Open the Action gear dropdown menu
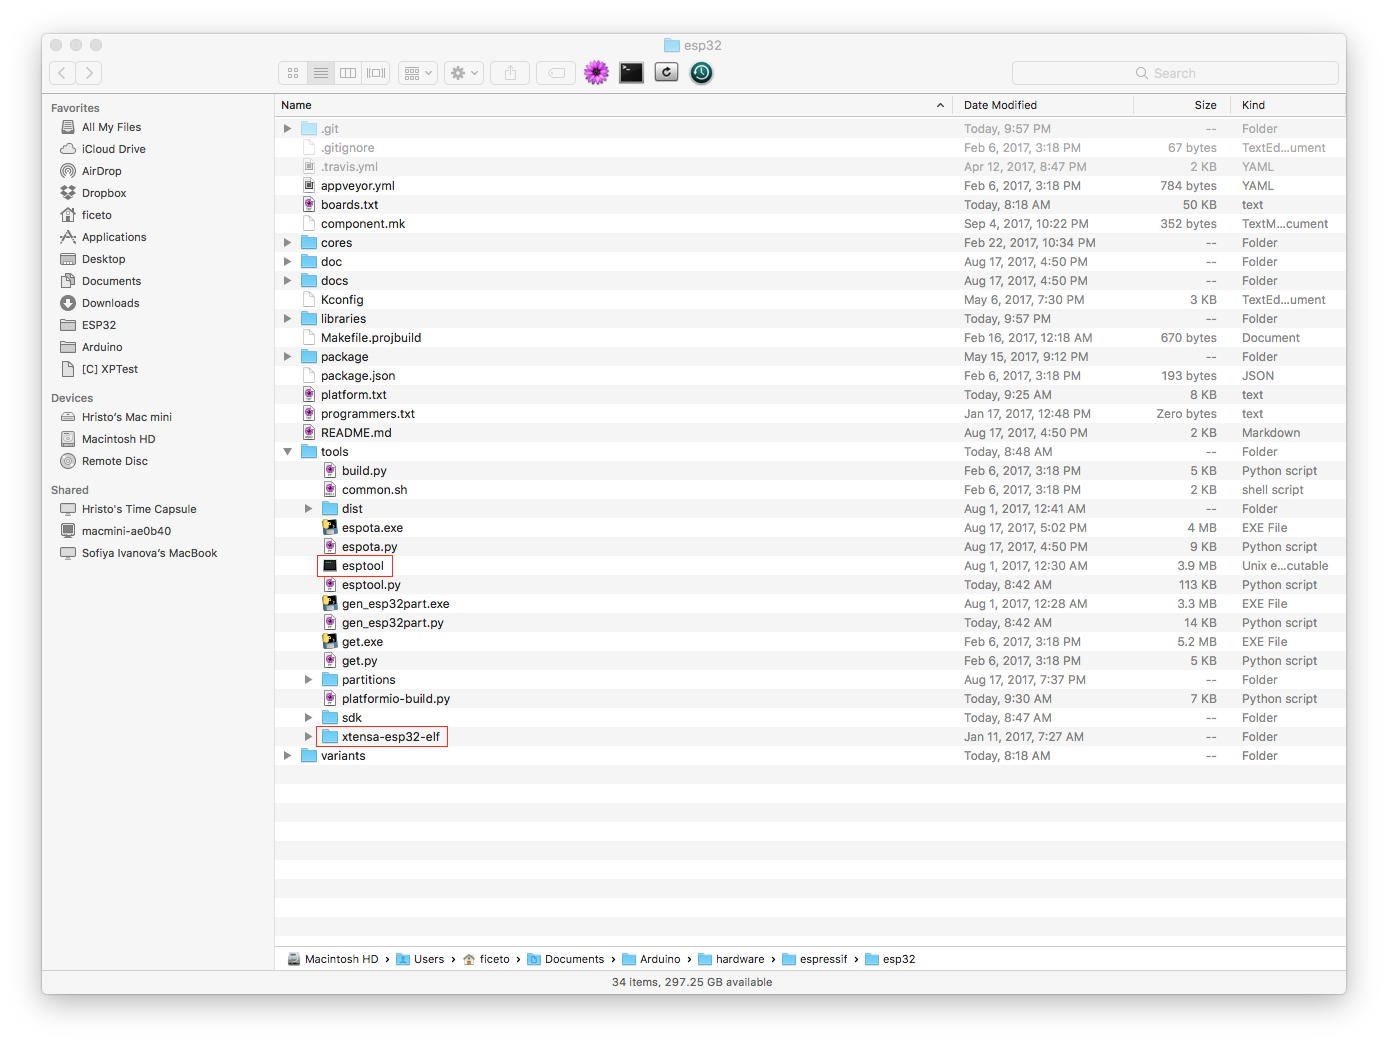1388x1044 pixels. click(462, 72)
